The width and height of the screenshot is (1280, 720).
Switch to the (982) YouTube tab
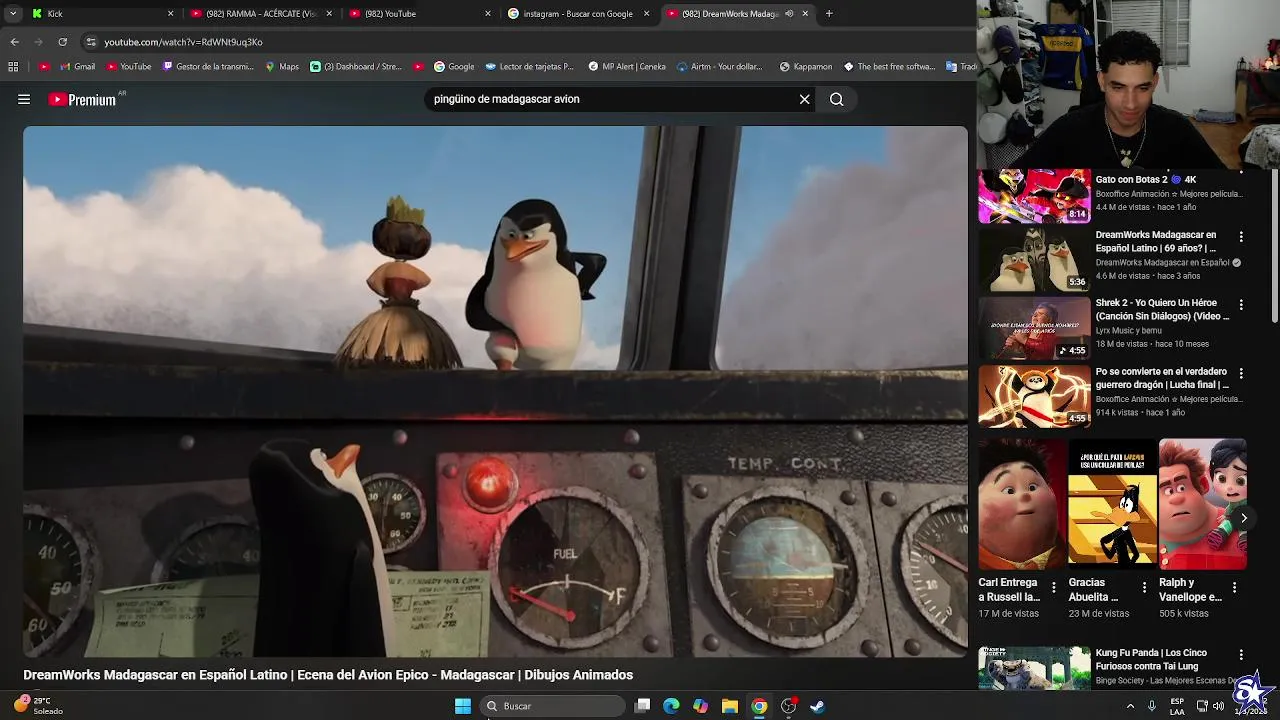coord(421,14)
